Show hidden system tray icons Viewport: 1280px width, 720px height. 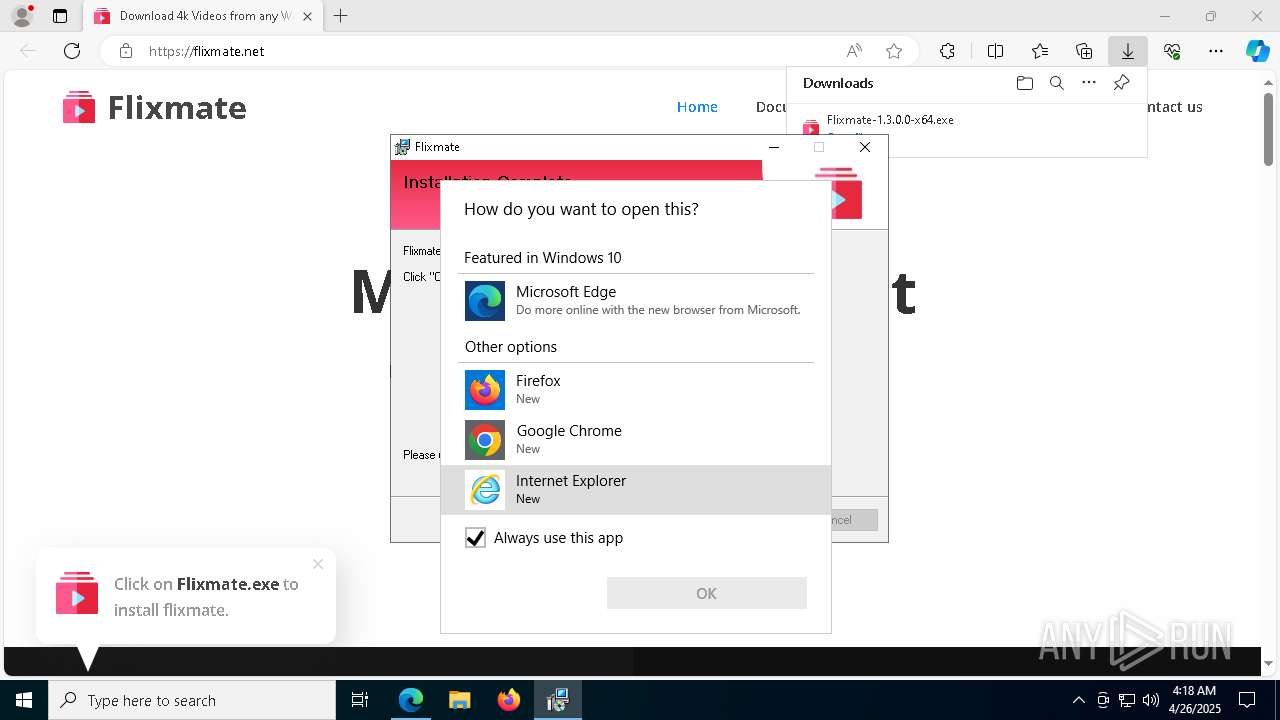tap(1078, 700)
